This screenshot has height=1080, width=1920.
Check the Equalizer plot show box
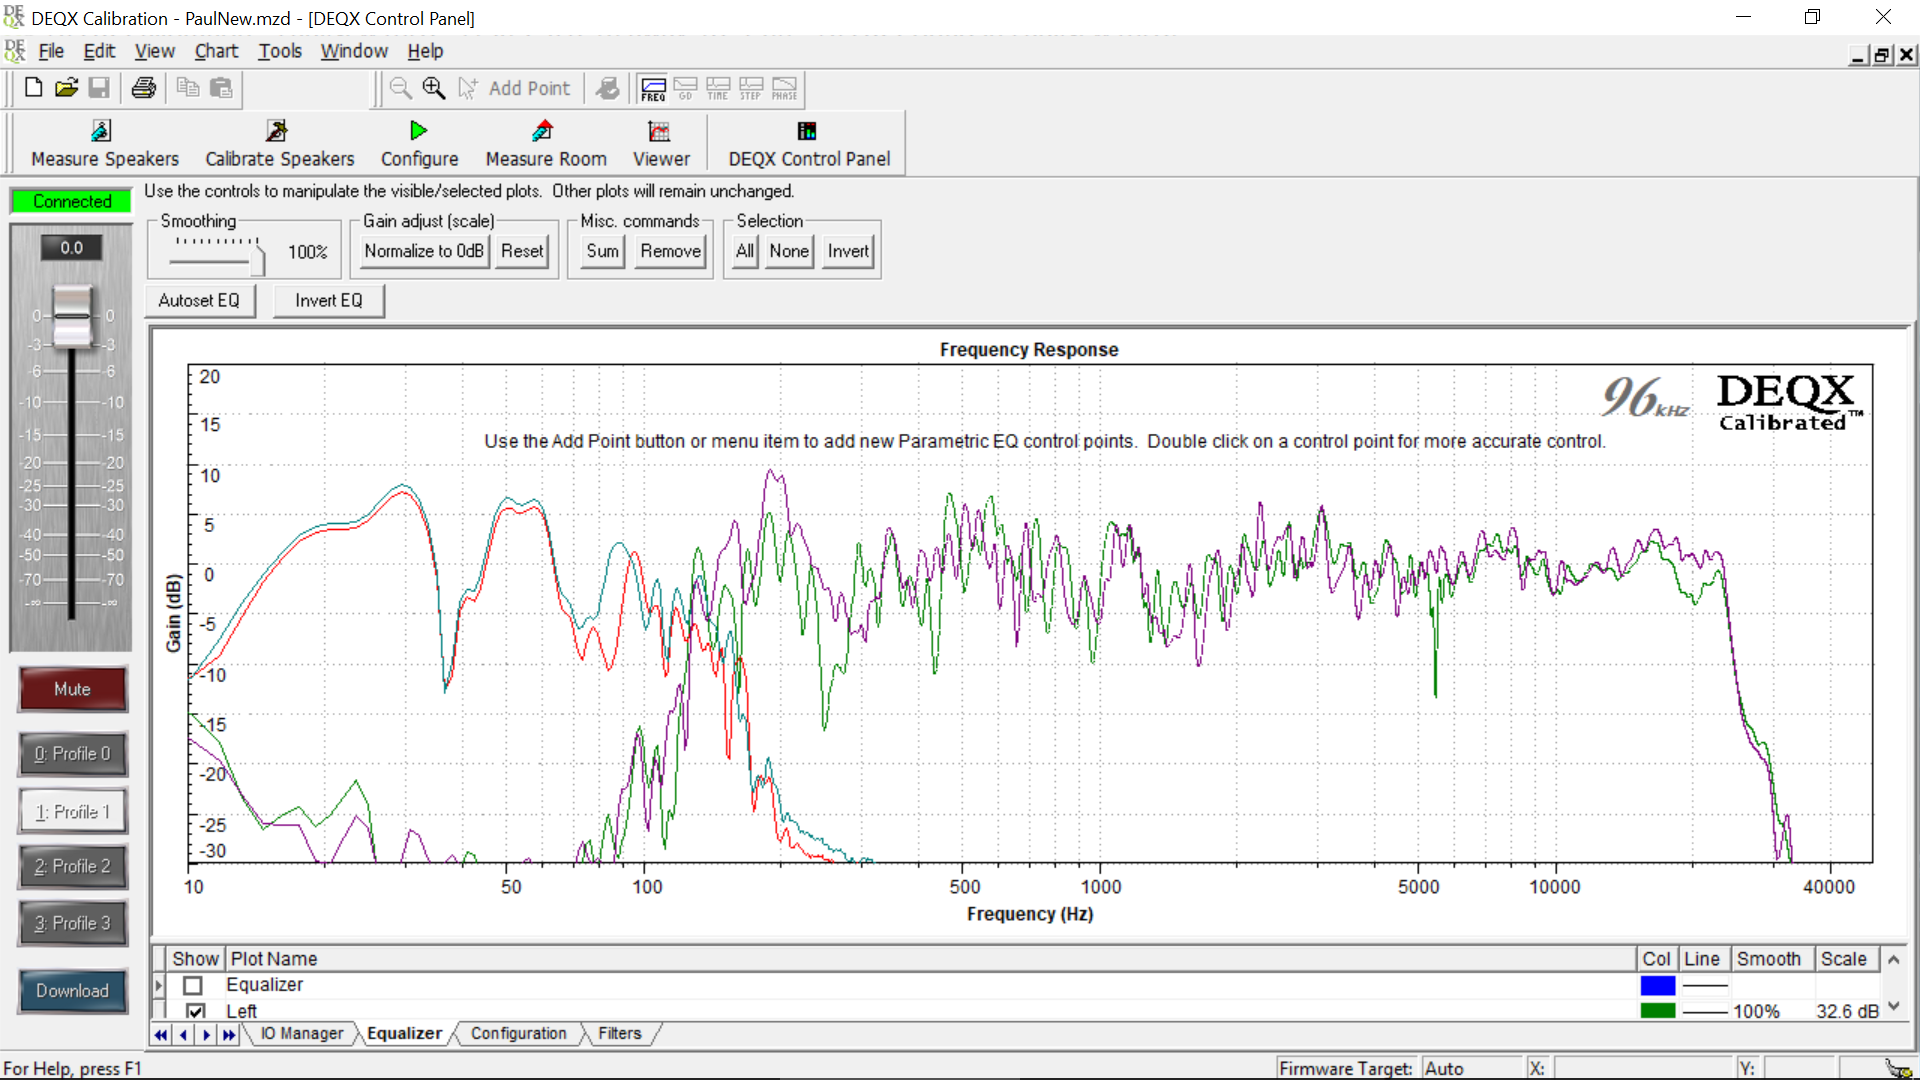[193, 986]
